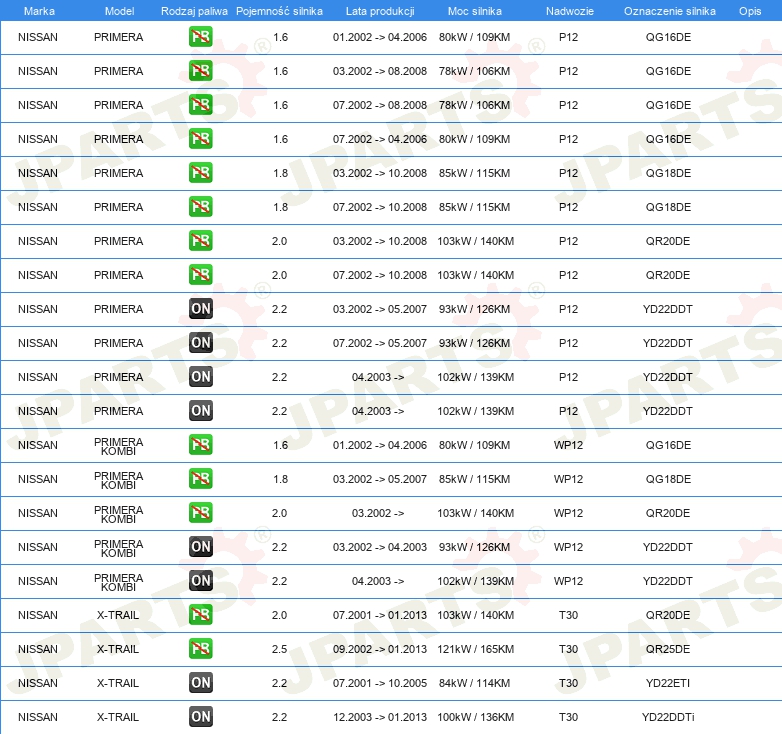
Task: Click NISSAN in the X-Trail YD22DDTi row
Action: pos(38,717)
